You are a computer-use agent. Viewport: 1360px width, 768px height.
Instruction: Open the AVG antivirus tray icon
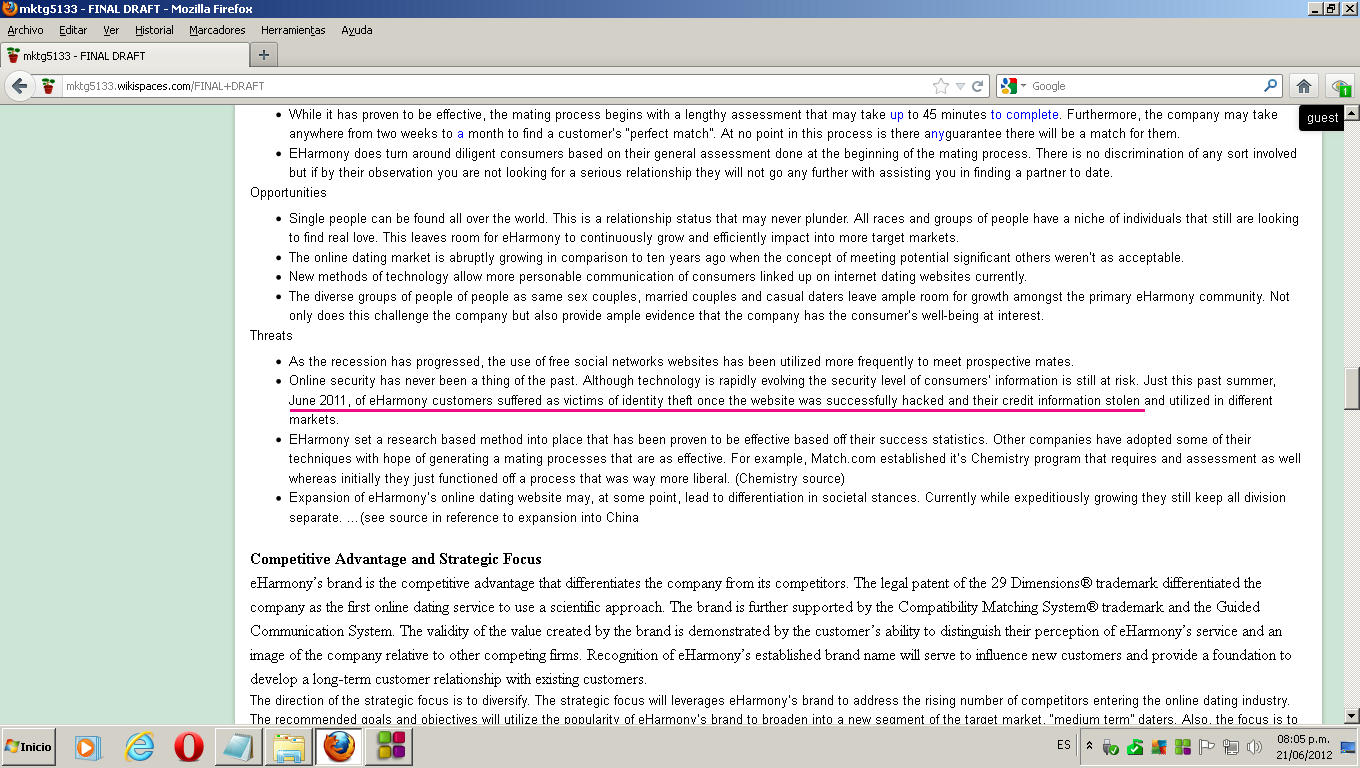point(1159,747)
